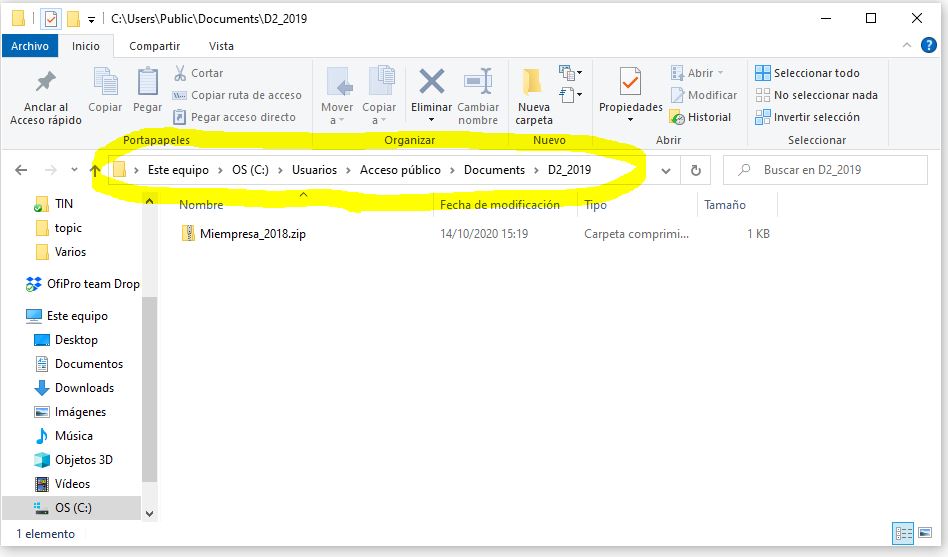948x557 pixels.
Task: Expand the address bar history dropdown
Action: point(666,171)
